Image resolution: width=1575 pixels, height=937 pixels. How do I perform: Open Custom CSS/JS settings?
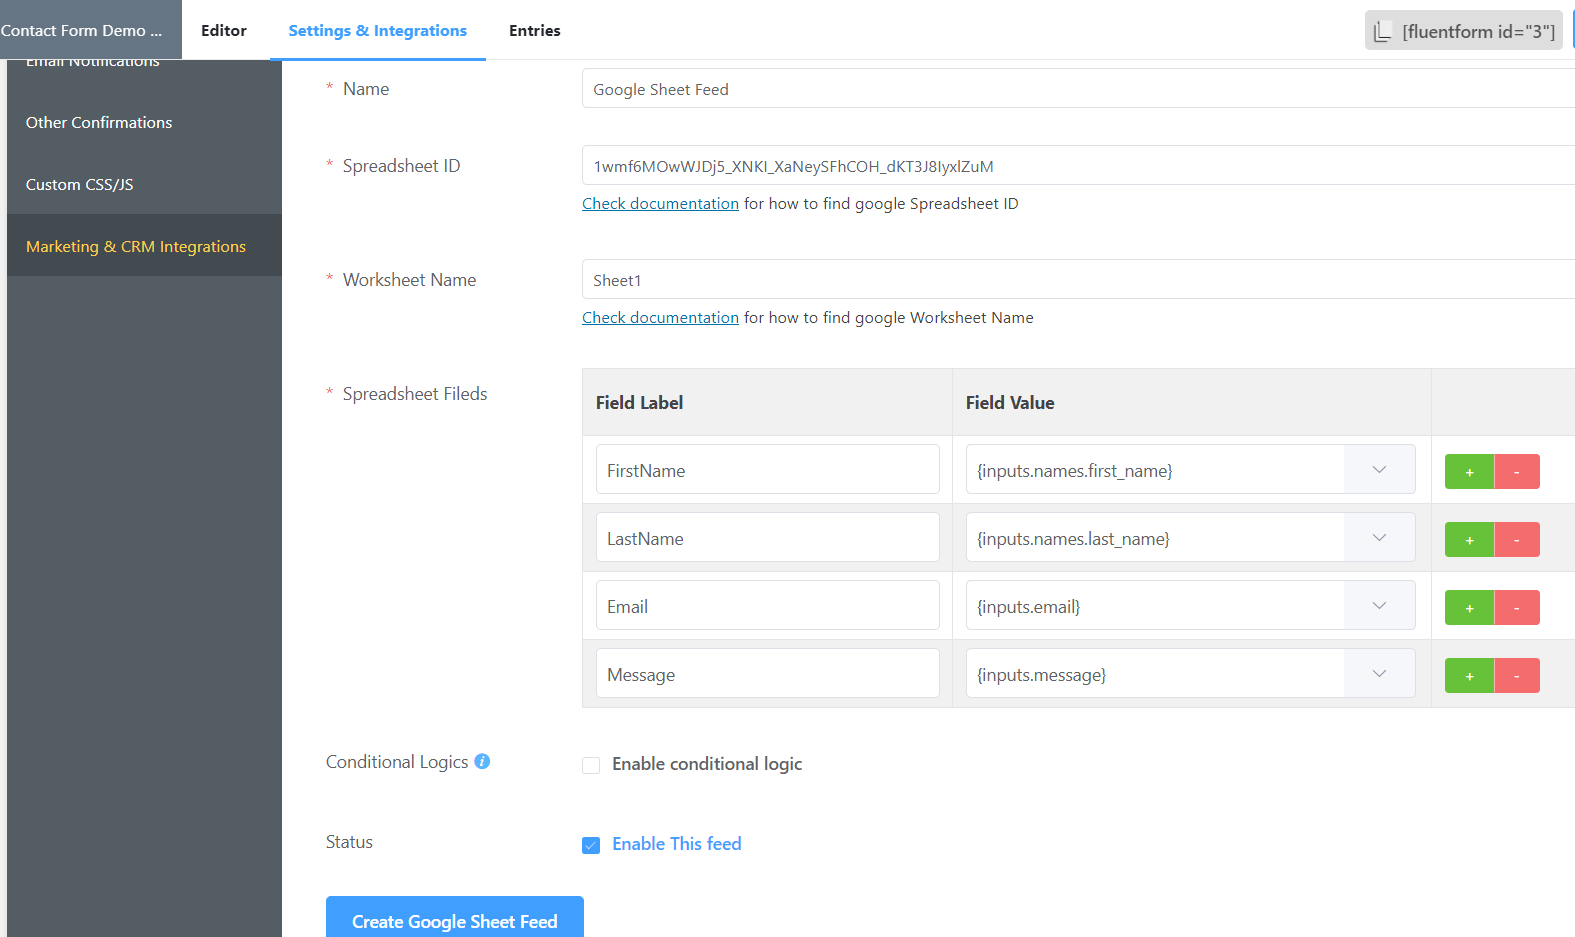point(144,184)
